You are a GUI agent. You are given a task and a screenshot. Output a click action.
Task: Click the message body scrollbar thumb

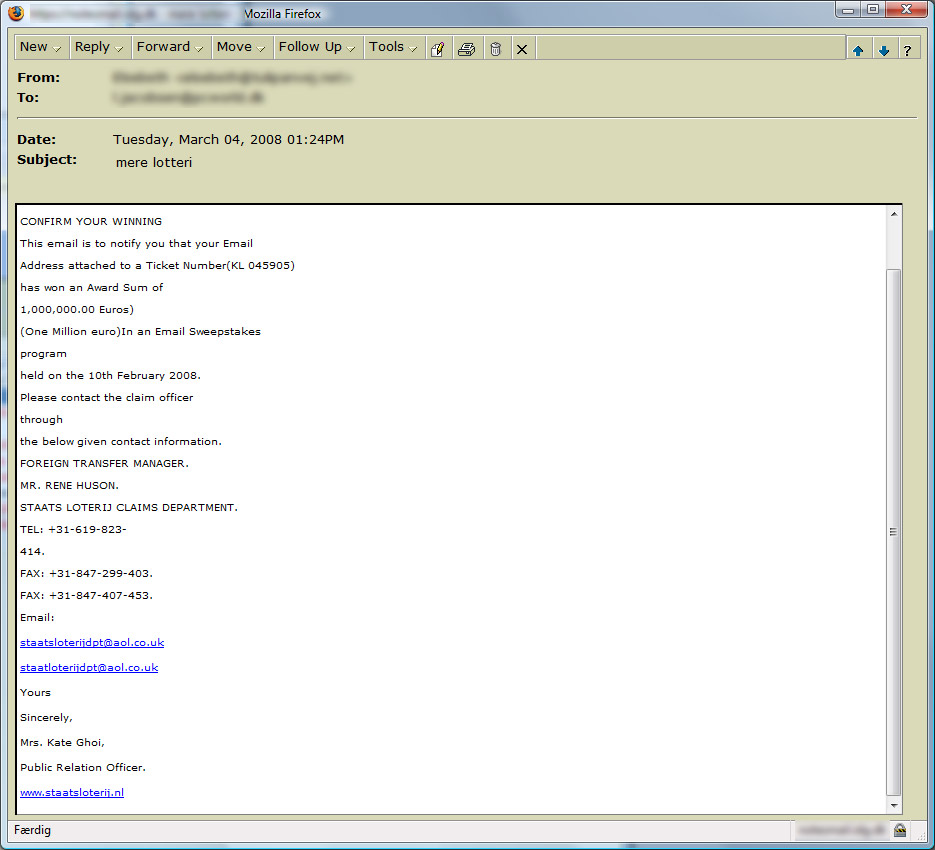click(894, 530)
